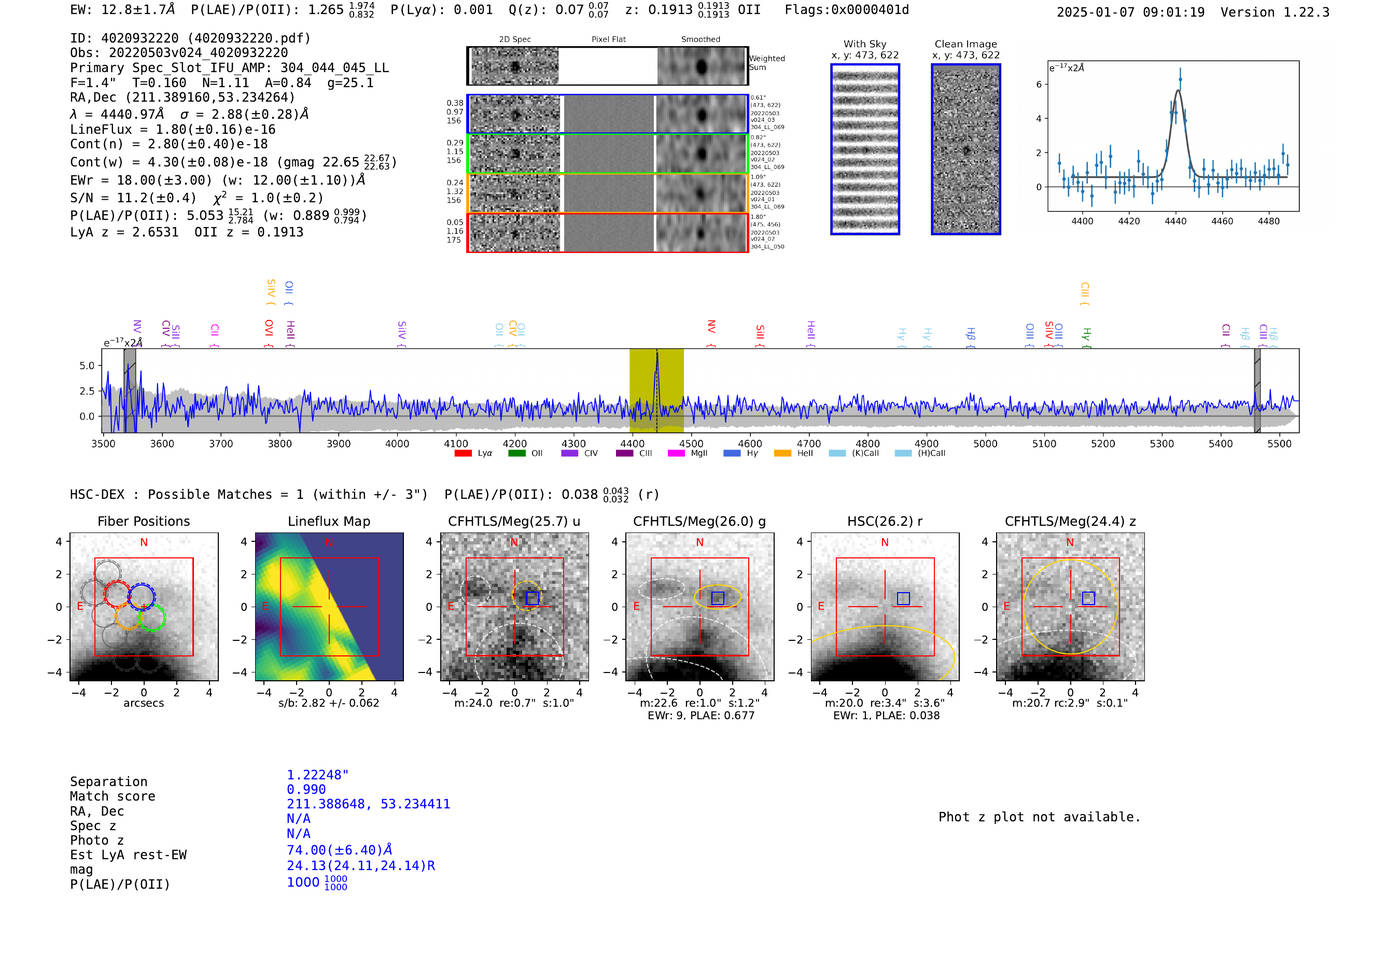1400x953 pixels.
Task: Select the blue-bordered fiber spectrum row
Action: click(607, 114)
